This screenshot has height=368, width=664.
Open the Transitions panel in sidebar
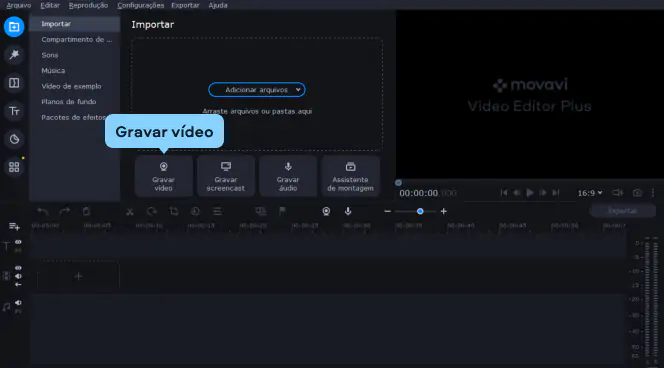click(x=14, y=83)
